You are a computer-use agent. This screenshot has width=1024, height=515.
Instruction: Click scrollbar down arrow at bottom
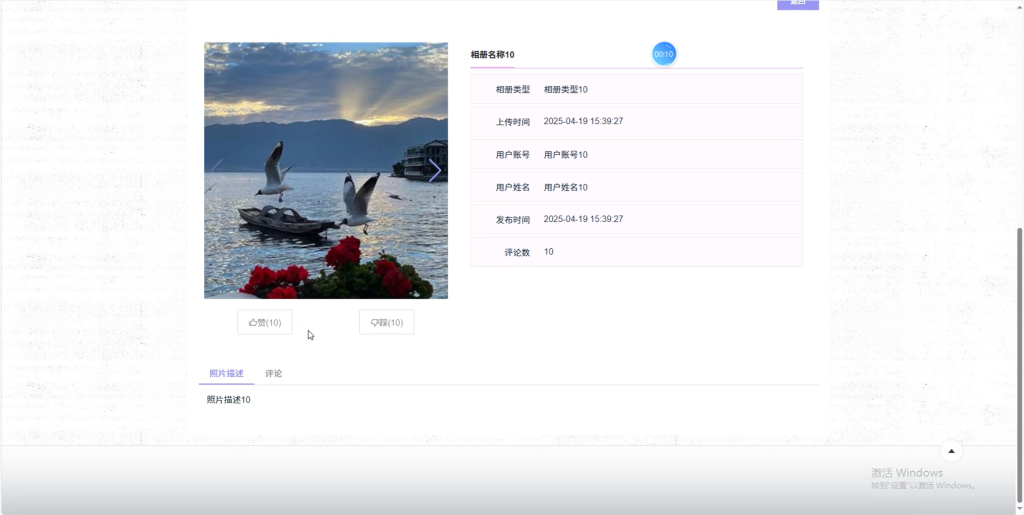(1019, 510)
